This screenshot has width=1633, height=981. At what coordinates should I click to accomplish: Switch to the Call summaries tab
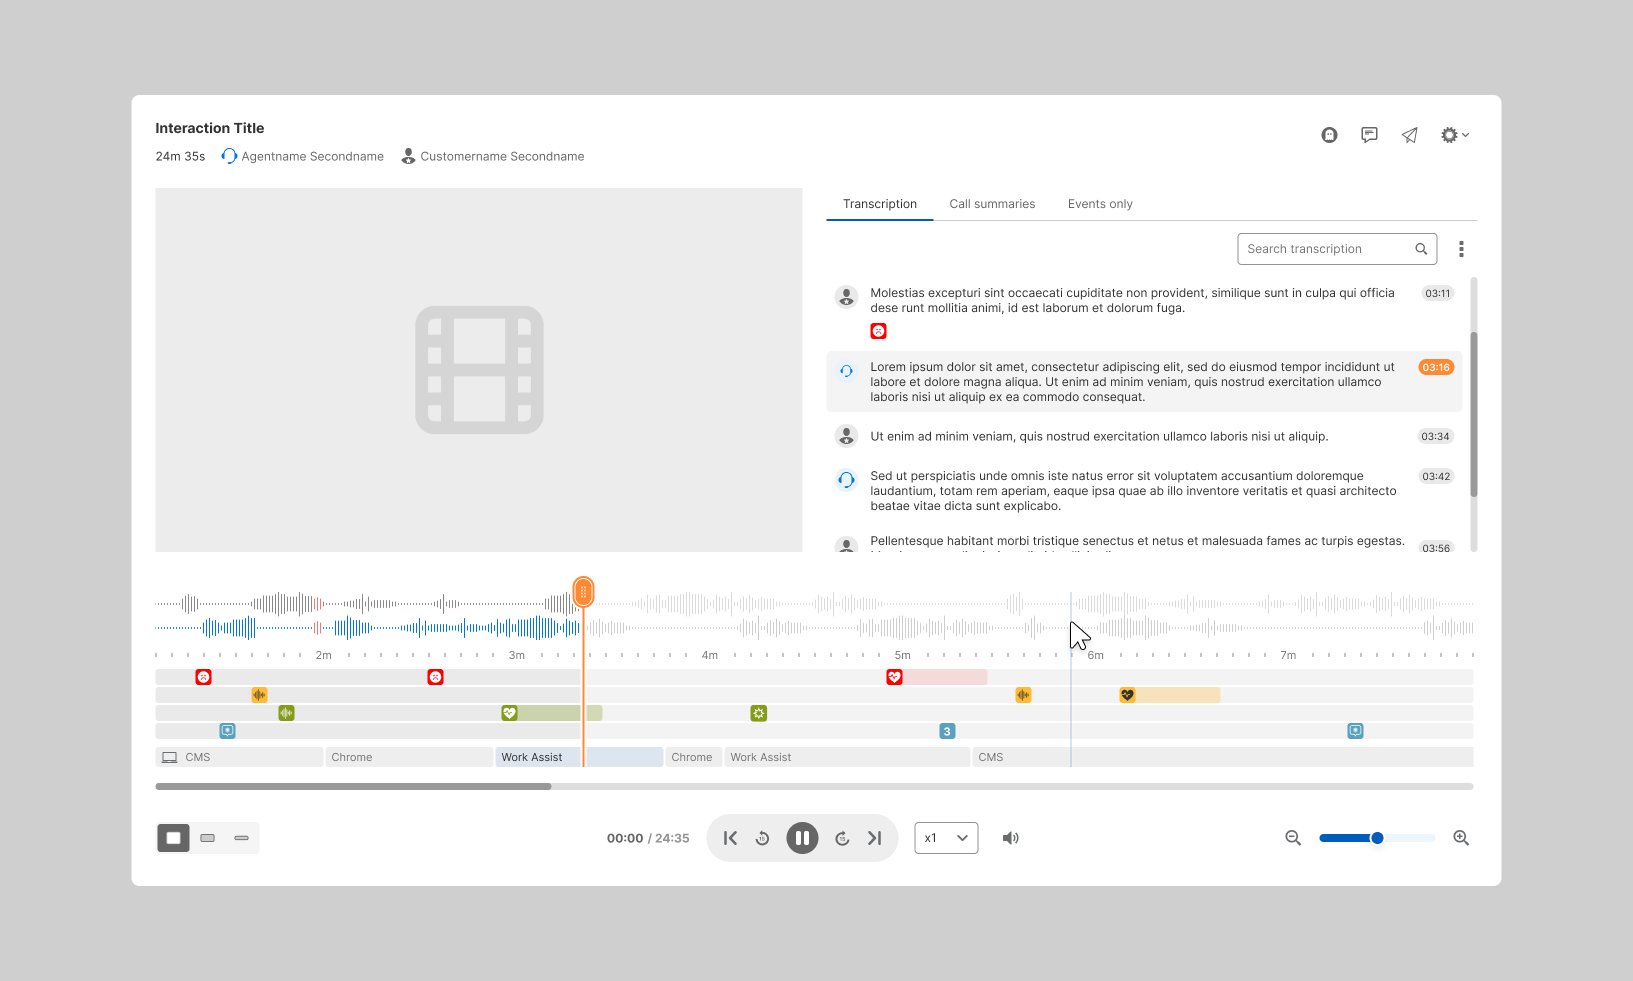point(992,204)
